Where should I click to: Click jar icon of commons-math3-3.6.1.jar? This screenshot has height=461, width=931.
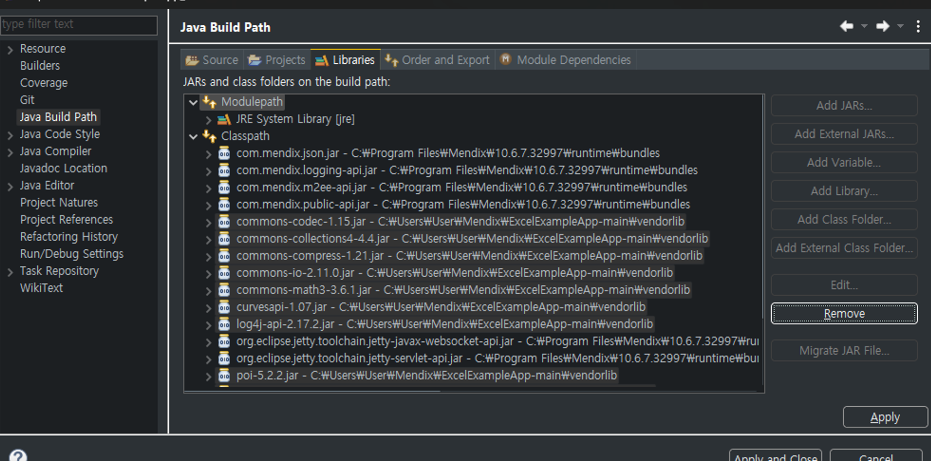224,290
